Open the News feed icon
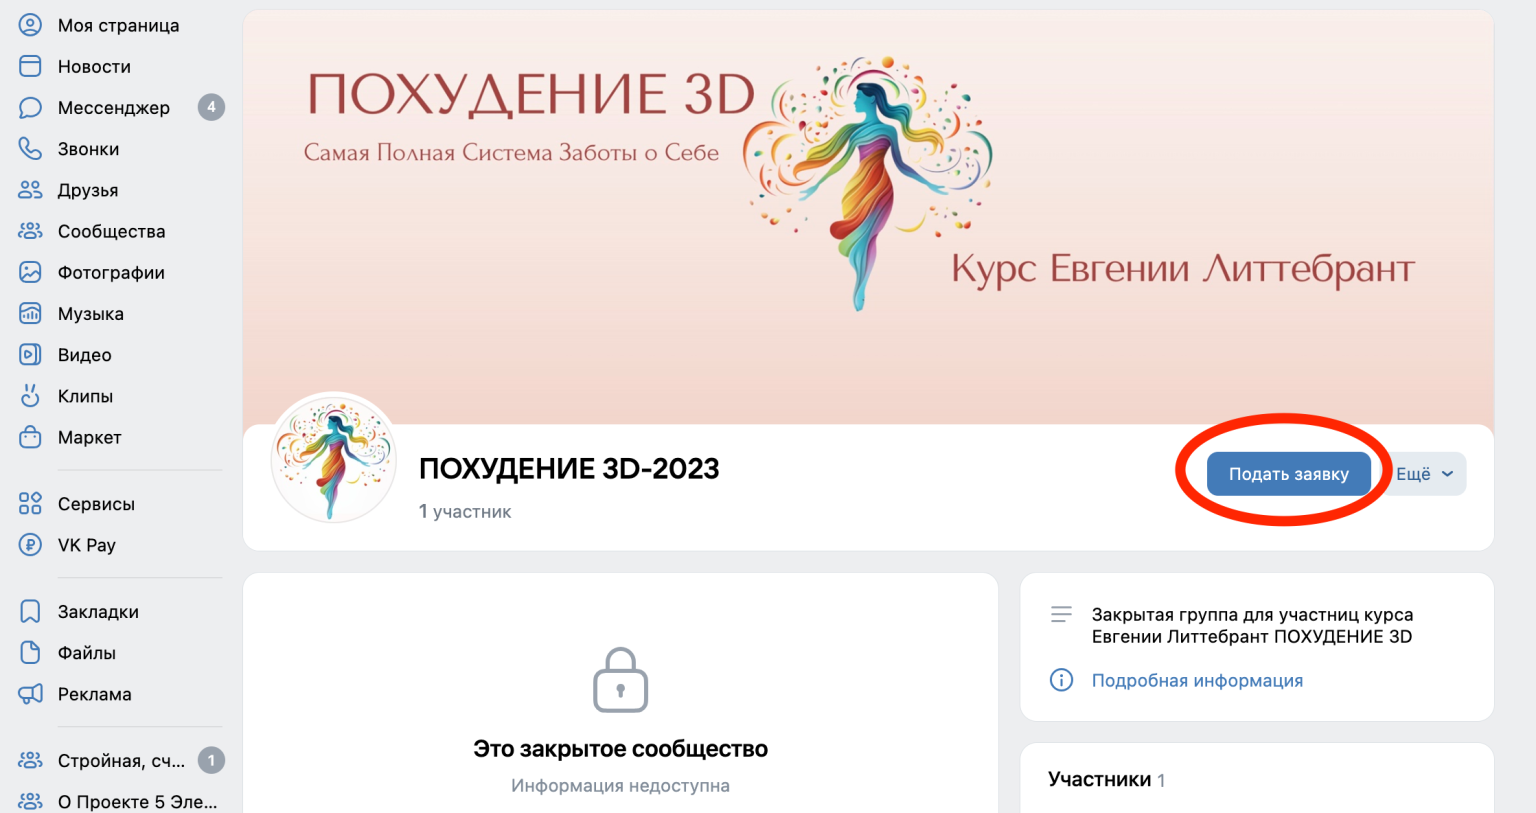 coord(30,66)
